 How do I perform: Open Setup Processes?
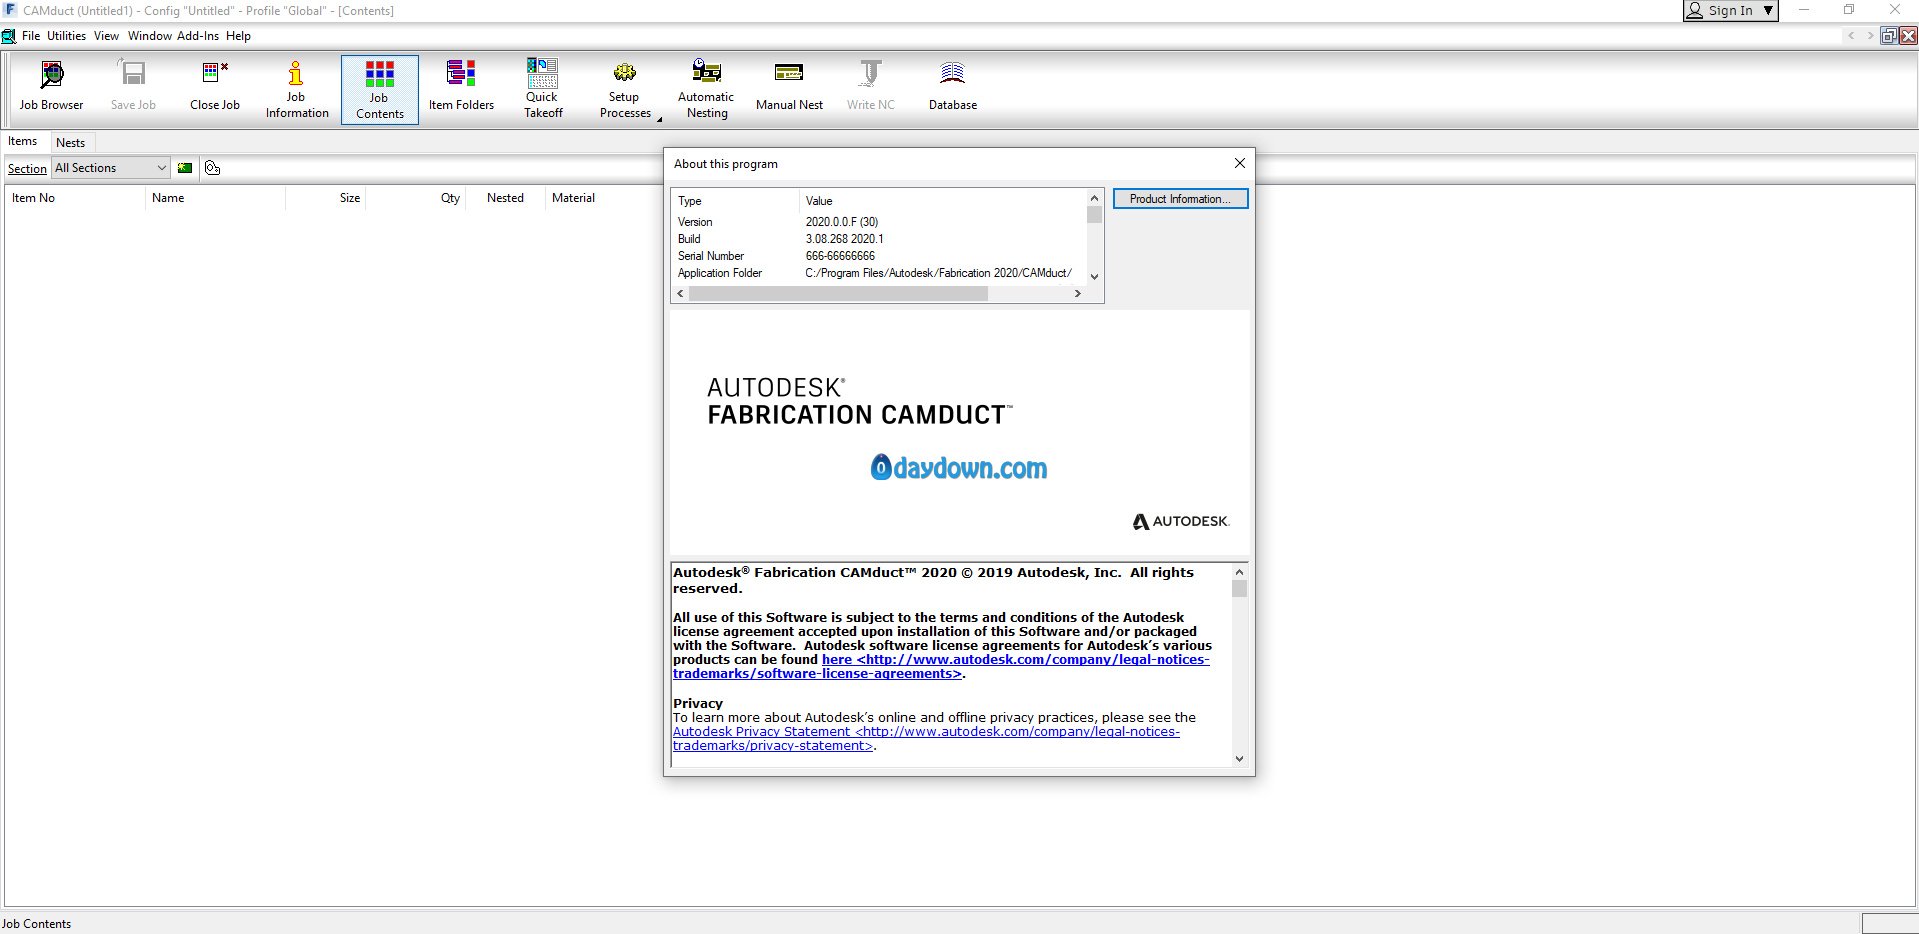click(625, 89)
